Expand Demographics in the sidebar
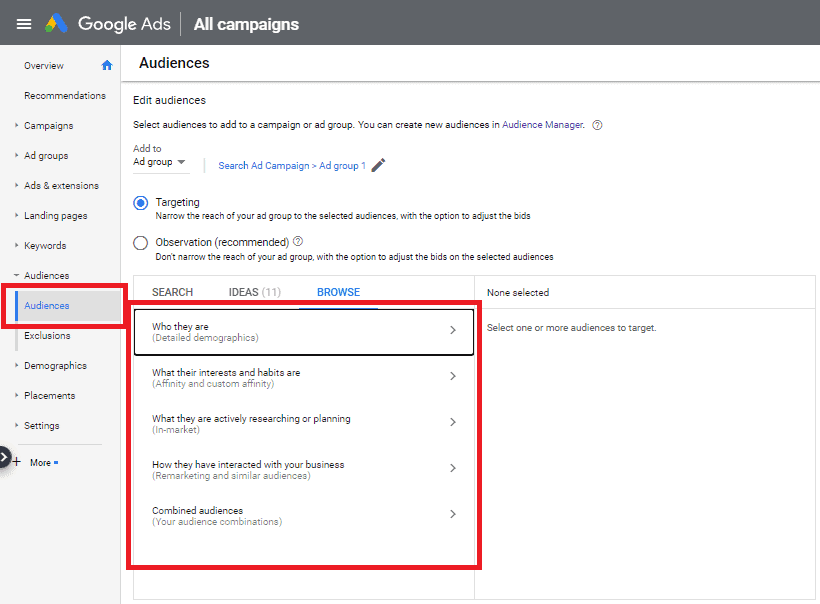This screenshot has height=604, width=820. [x=16, y=366]
